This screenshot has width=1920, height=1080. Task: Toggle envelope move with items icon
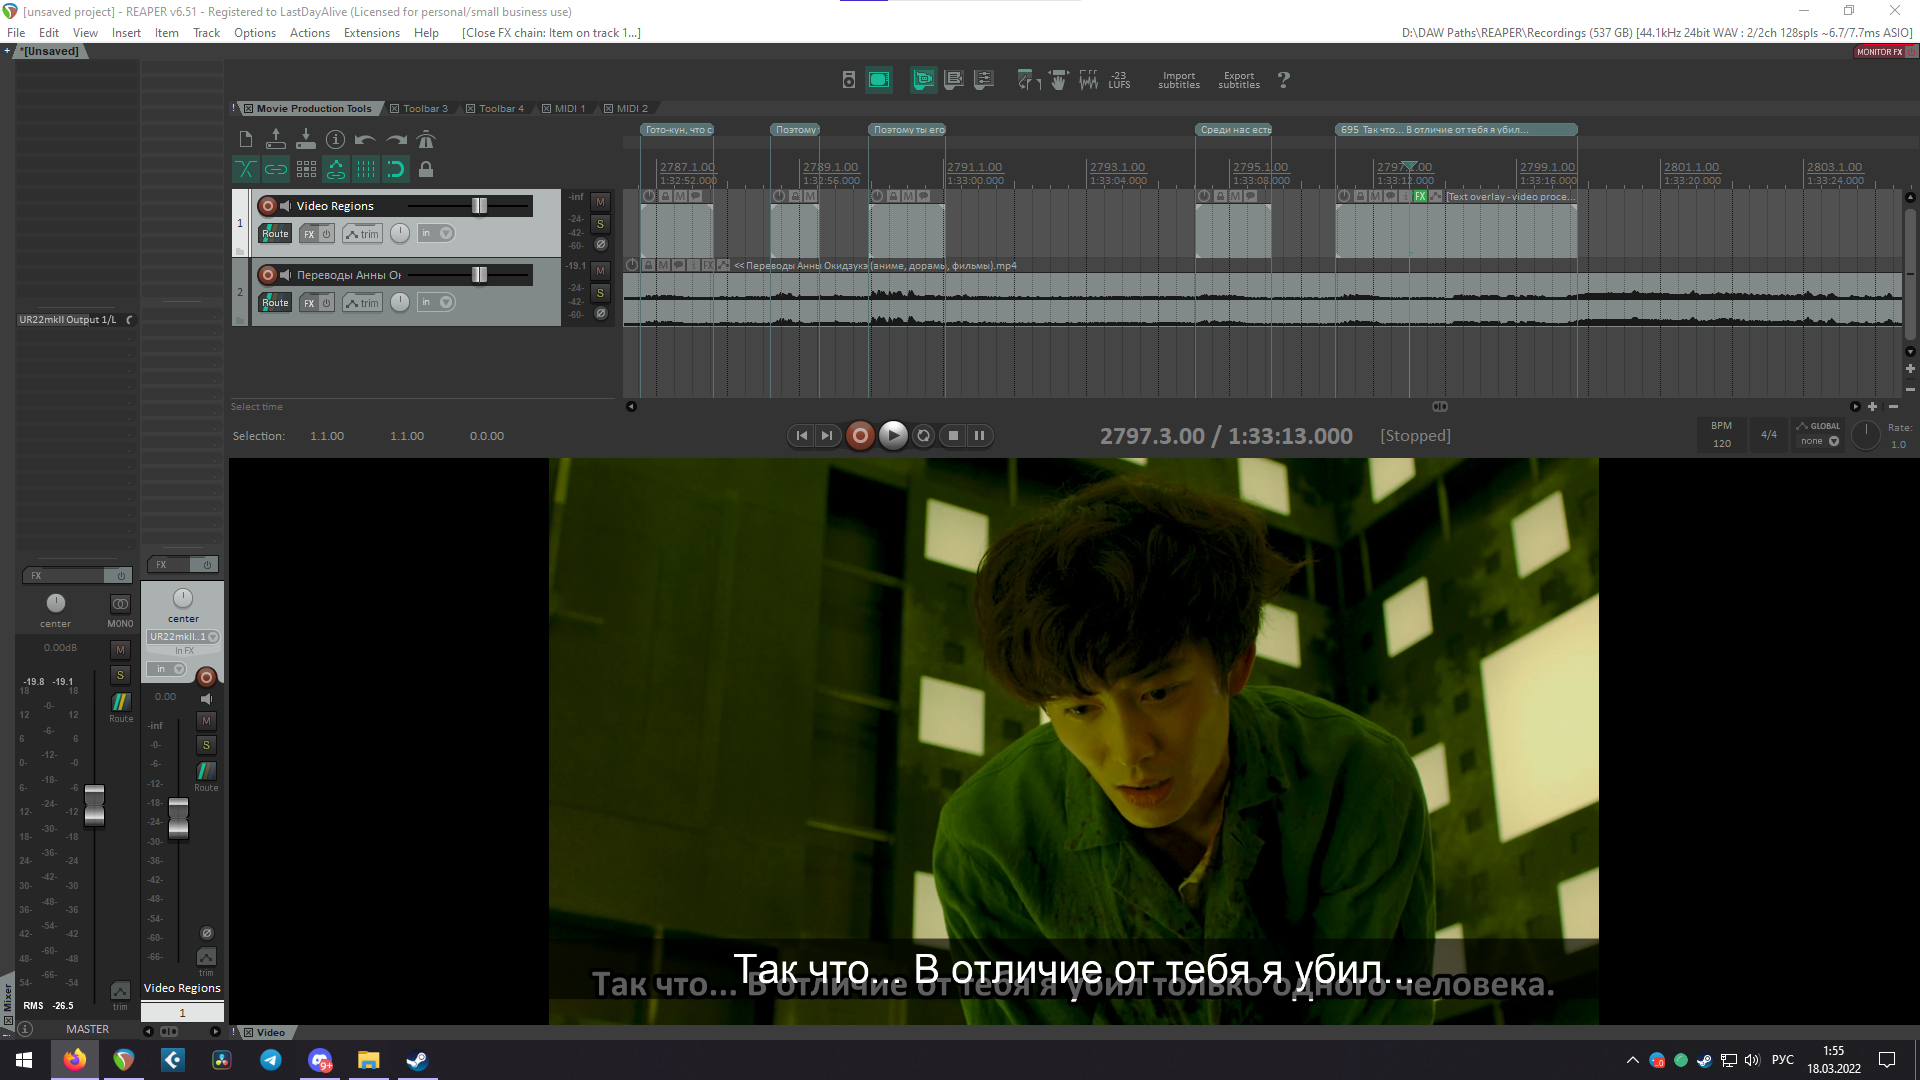click(x=336, y=170)
